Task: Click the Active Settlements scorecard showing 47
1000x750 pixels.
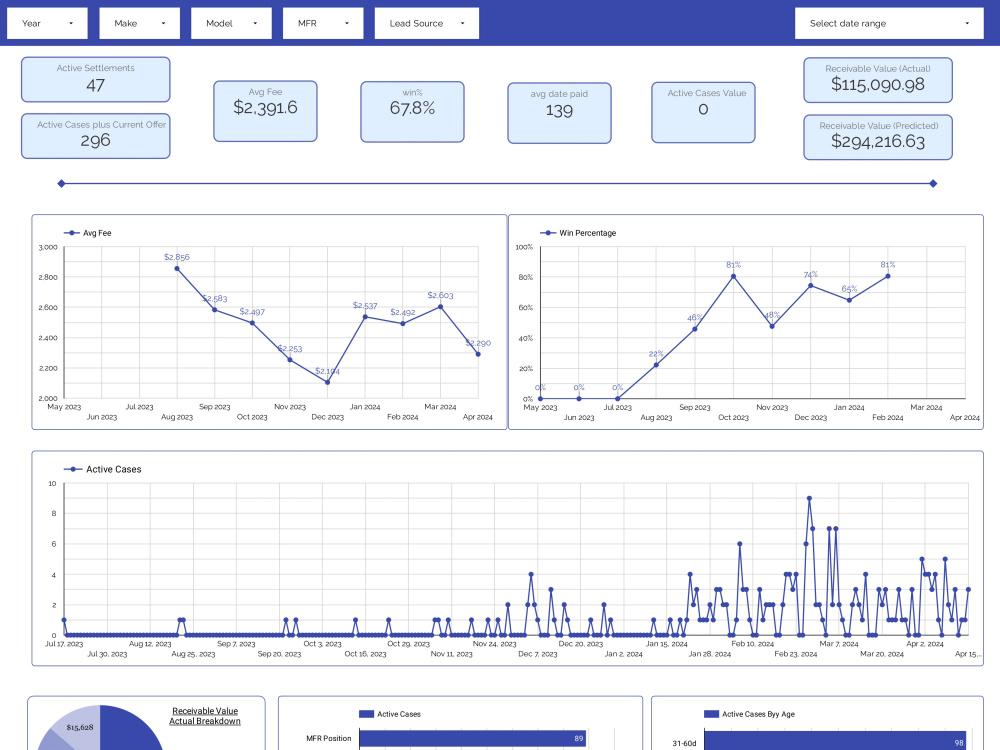Action: coord(96,80)
